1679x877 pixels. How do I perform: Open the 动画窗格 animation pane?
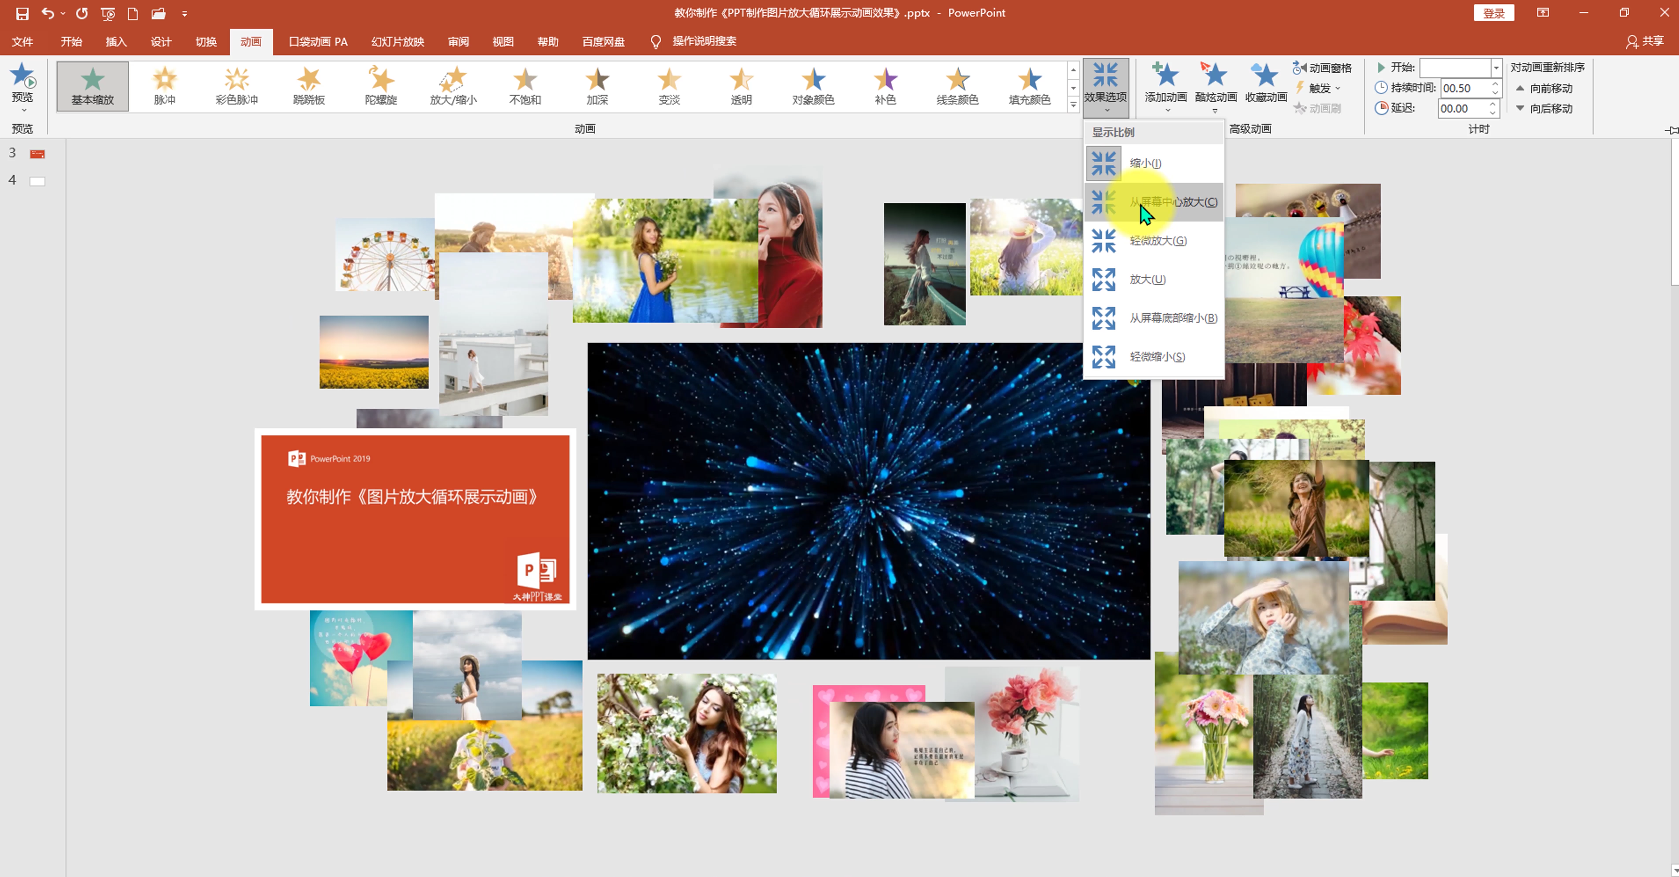click(1322, 68)
